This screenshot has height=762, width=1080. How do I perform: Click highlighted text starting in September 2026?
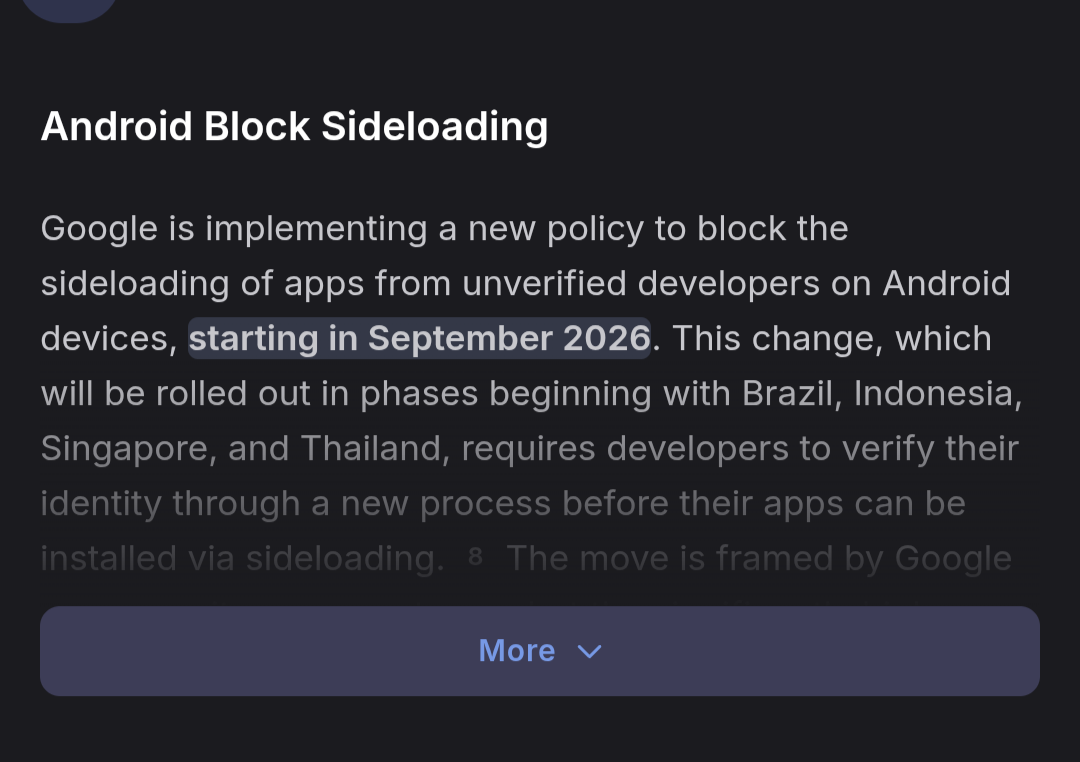419,338
